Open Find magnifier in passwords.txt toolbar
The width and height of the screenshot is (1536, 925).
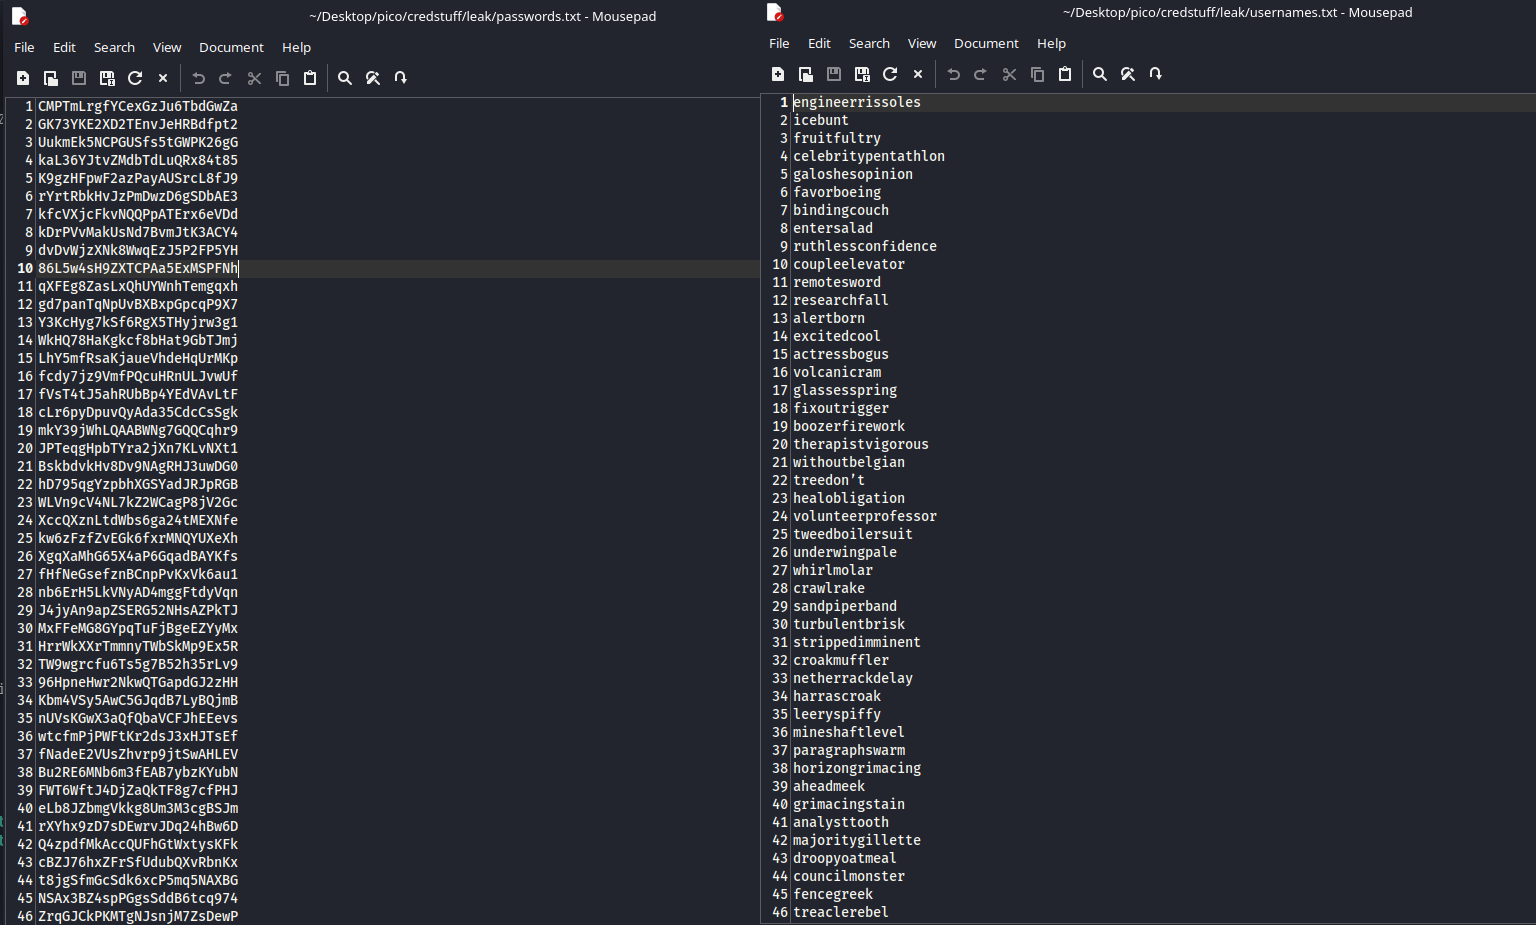[345, 78]
